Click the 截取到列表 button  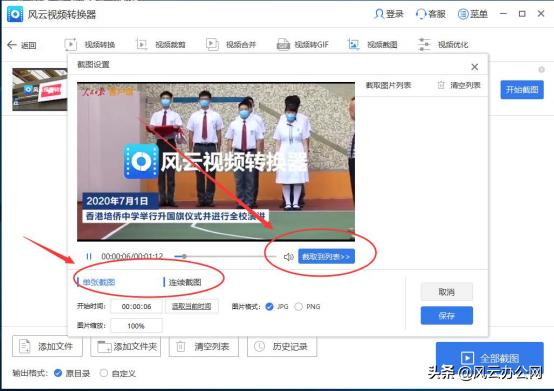pos(326,256)
